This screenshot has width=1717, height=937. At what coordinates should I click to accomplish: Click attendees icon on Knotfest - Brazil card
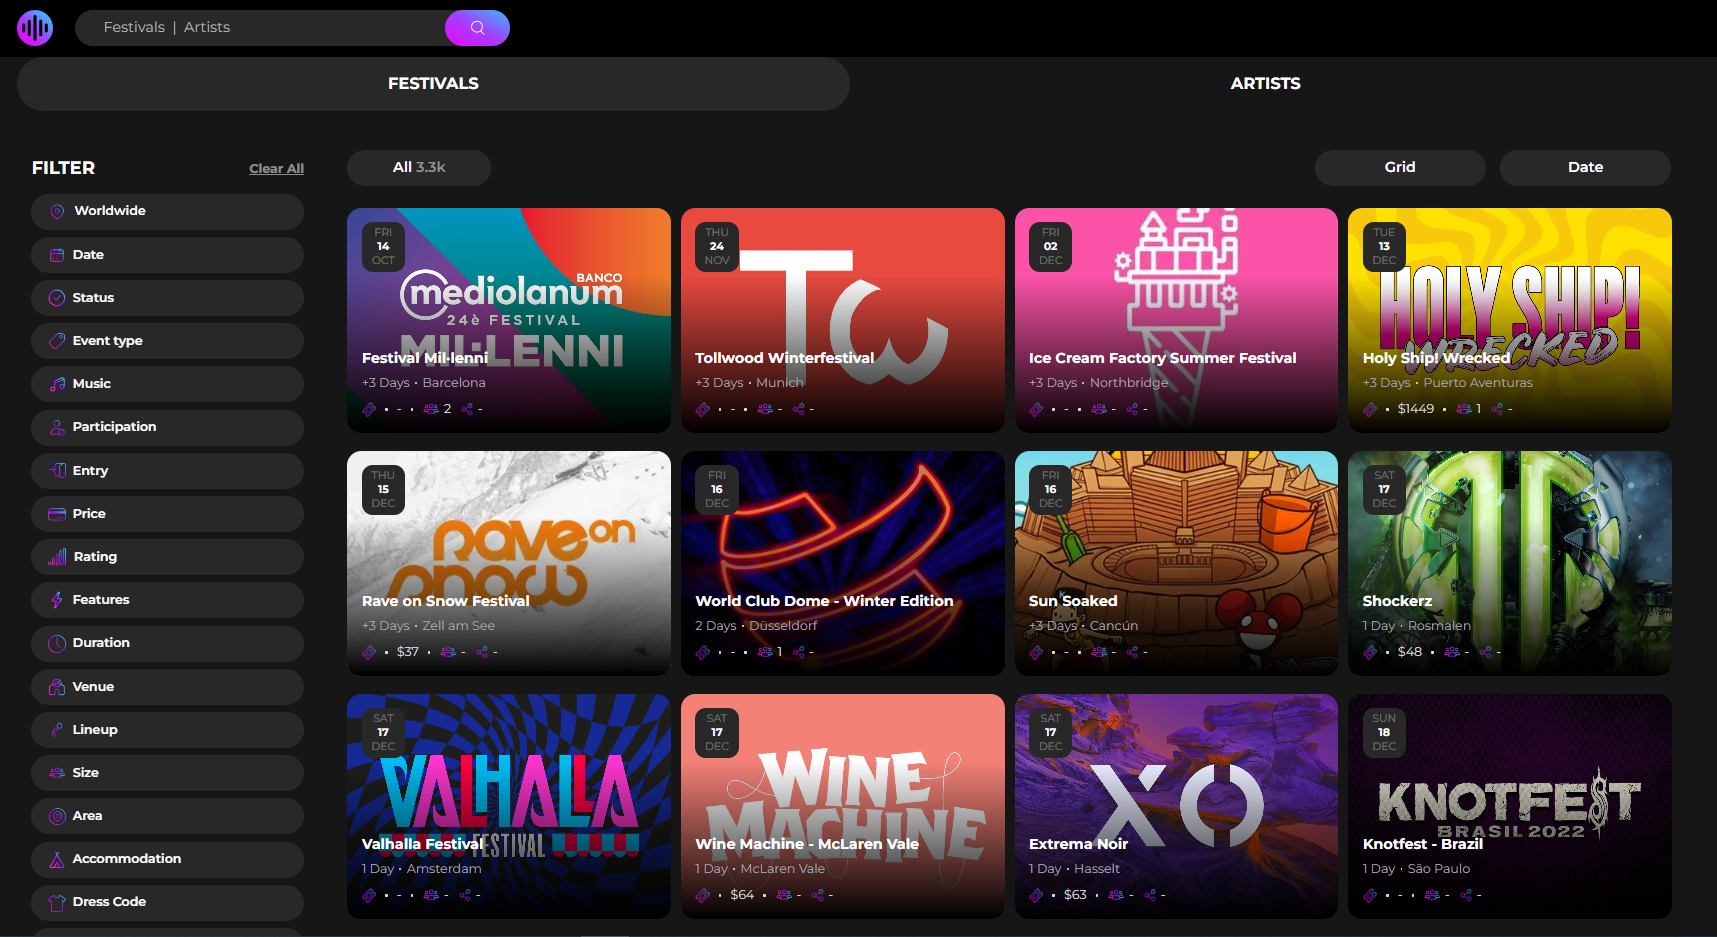[x=1432, y=895]
